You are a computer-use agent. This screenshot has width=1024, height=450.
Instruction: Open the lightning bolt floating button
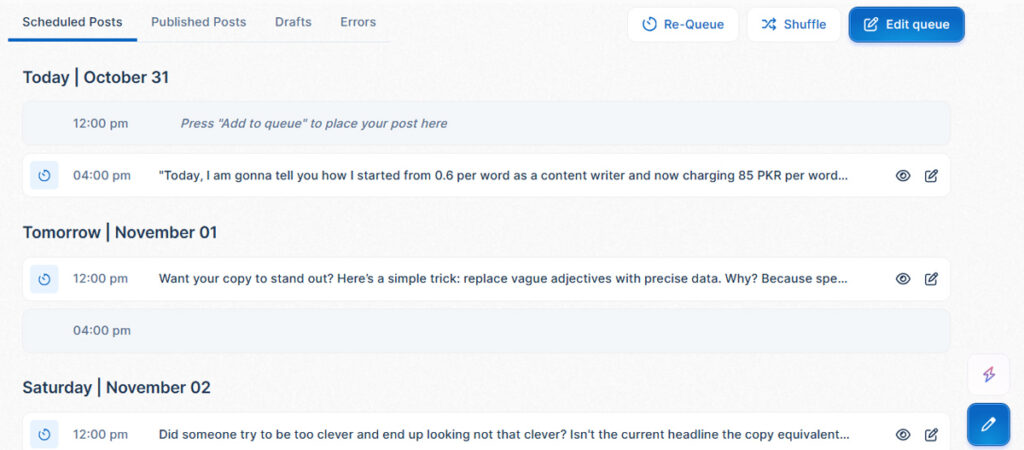[x=988, y=374]
